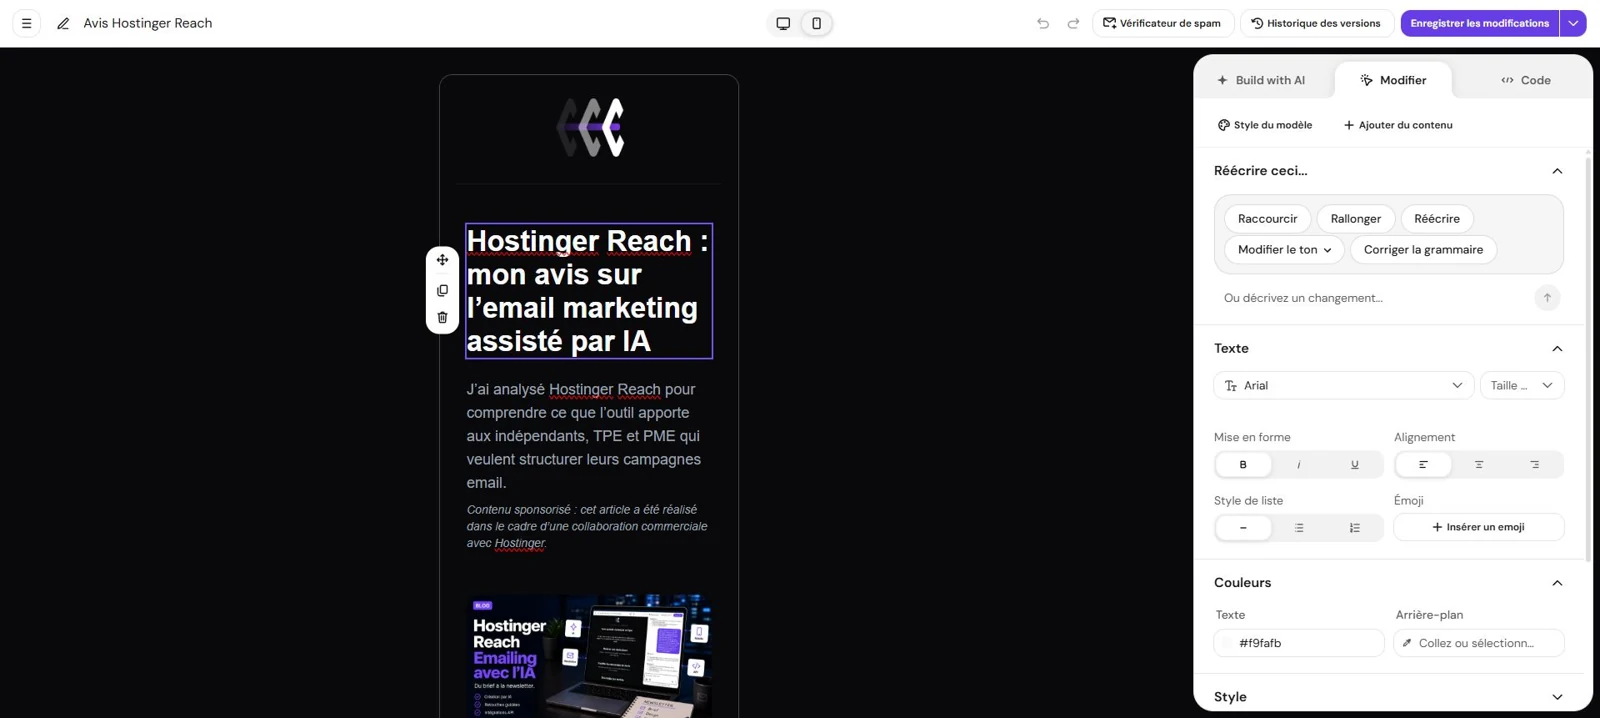Click the Hostinger Reach Emailing banner image
Screen dimensions: 1600x718
click(589, 656)
